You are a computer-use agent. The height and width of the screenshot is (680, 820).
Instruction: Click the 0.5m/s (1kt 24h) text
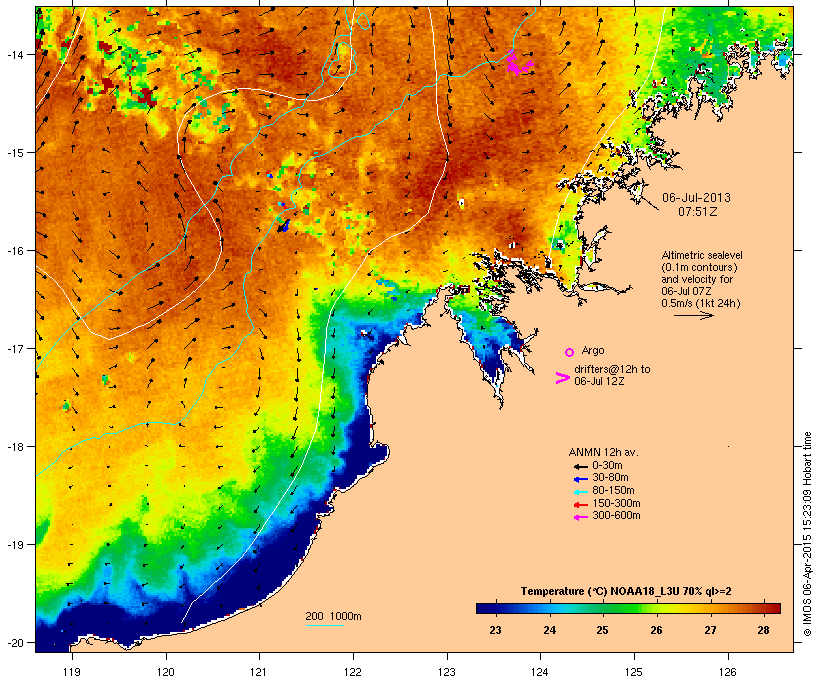(701, 303)
